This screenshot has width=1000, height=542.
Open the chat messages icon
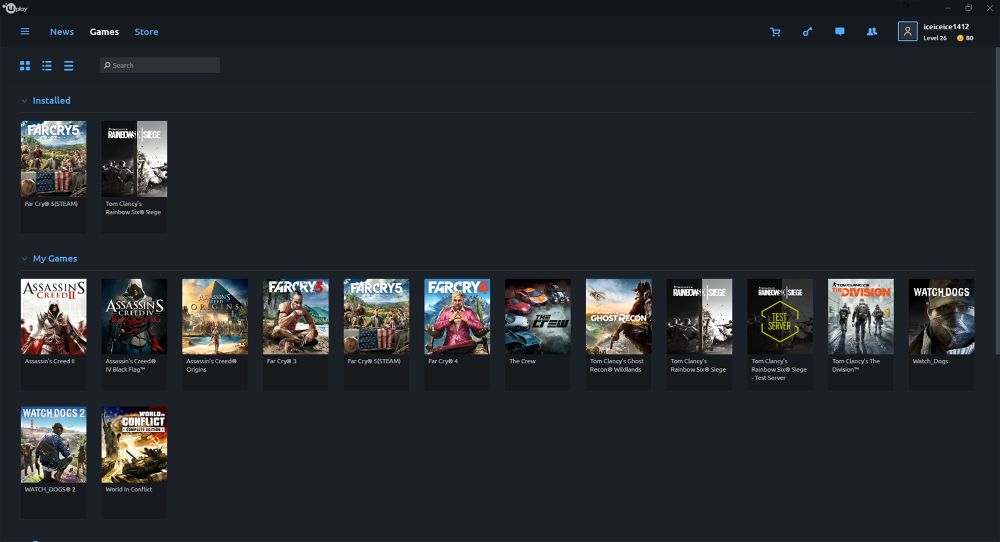click(840, 31)
